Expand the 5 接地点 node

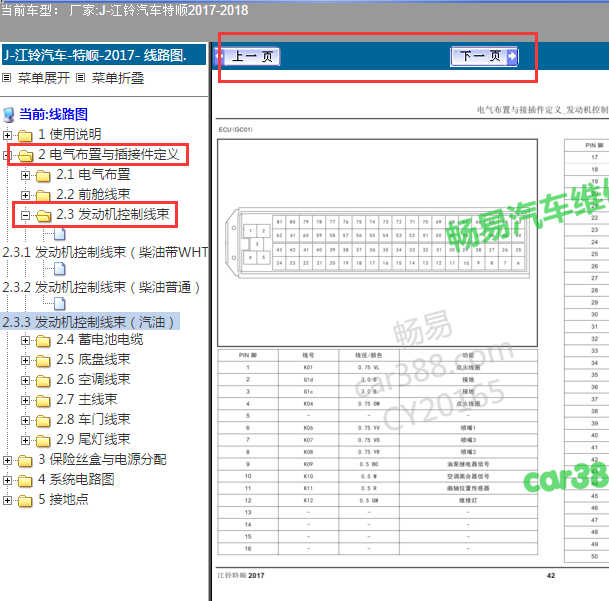[7, 500]
